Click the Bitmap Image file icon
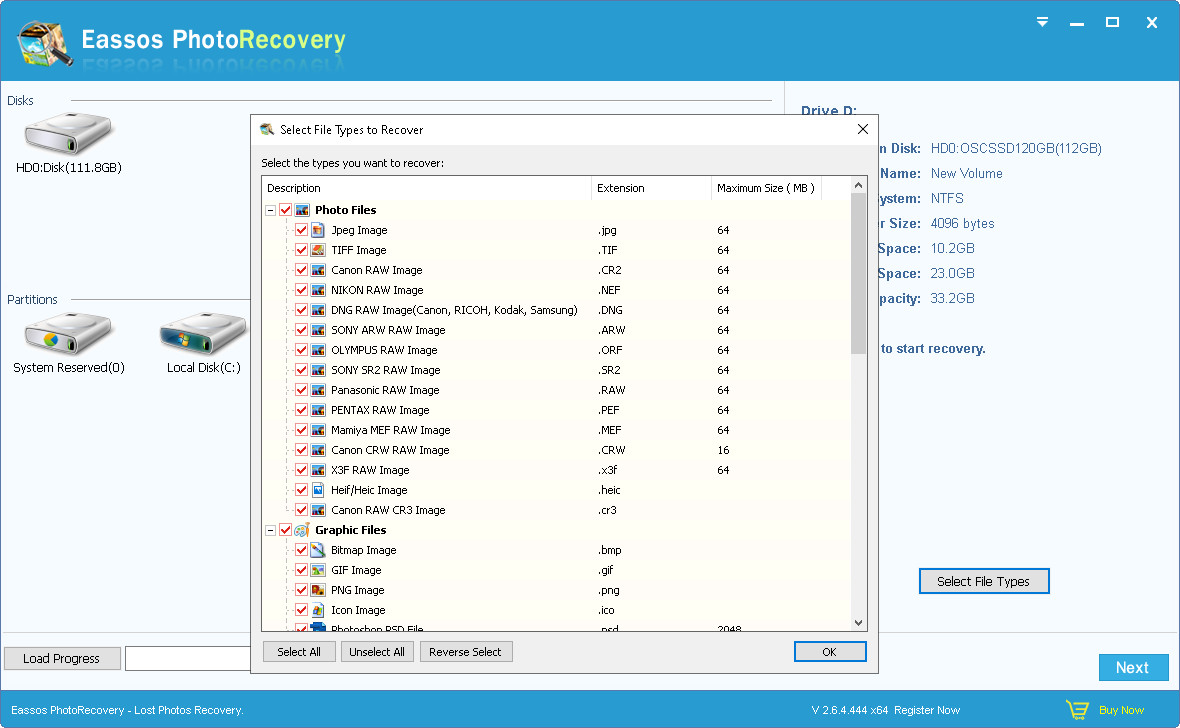This screenshot has height=728, width=1180. [318, 550]
